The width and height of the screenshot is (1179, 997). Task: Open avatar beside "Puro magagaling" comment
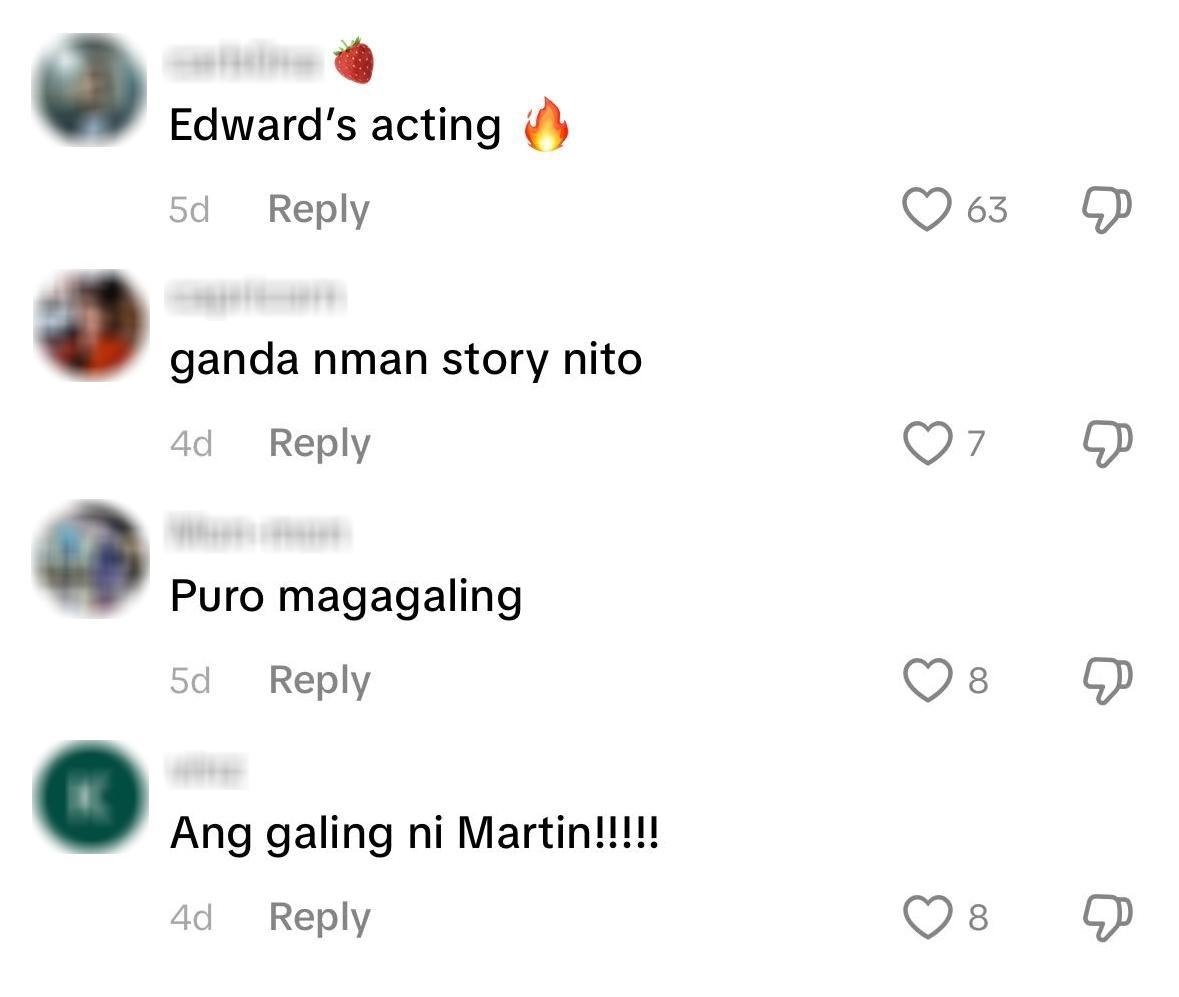click(91, 559)
